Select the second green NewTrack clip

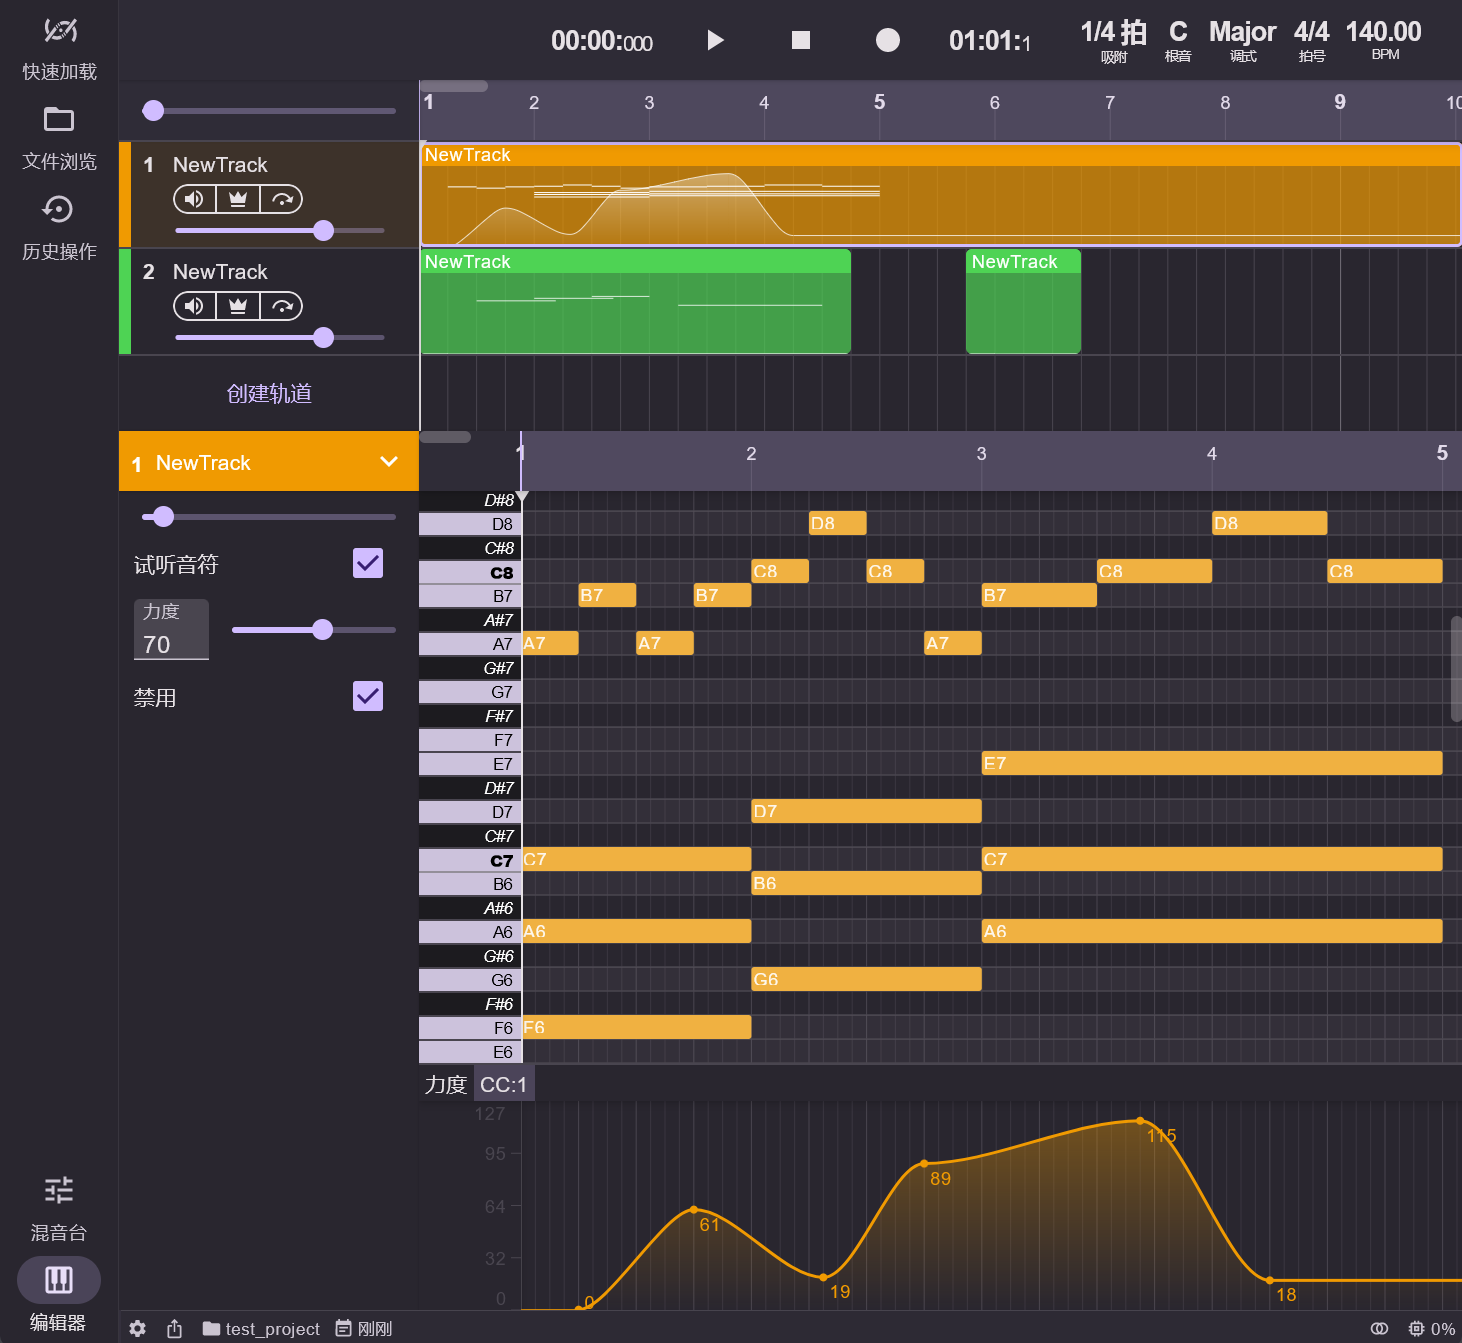pos(1023,301)
